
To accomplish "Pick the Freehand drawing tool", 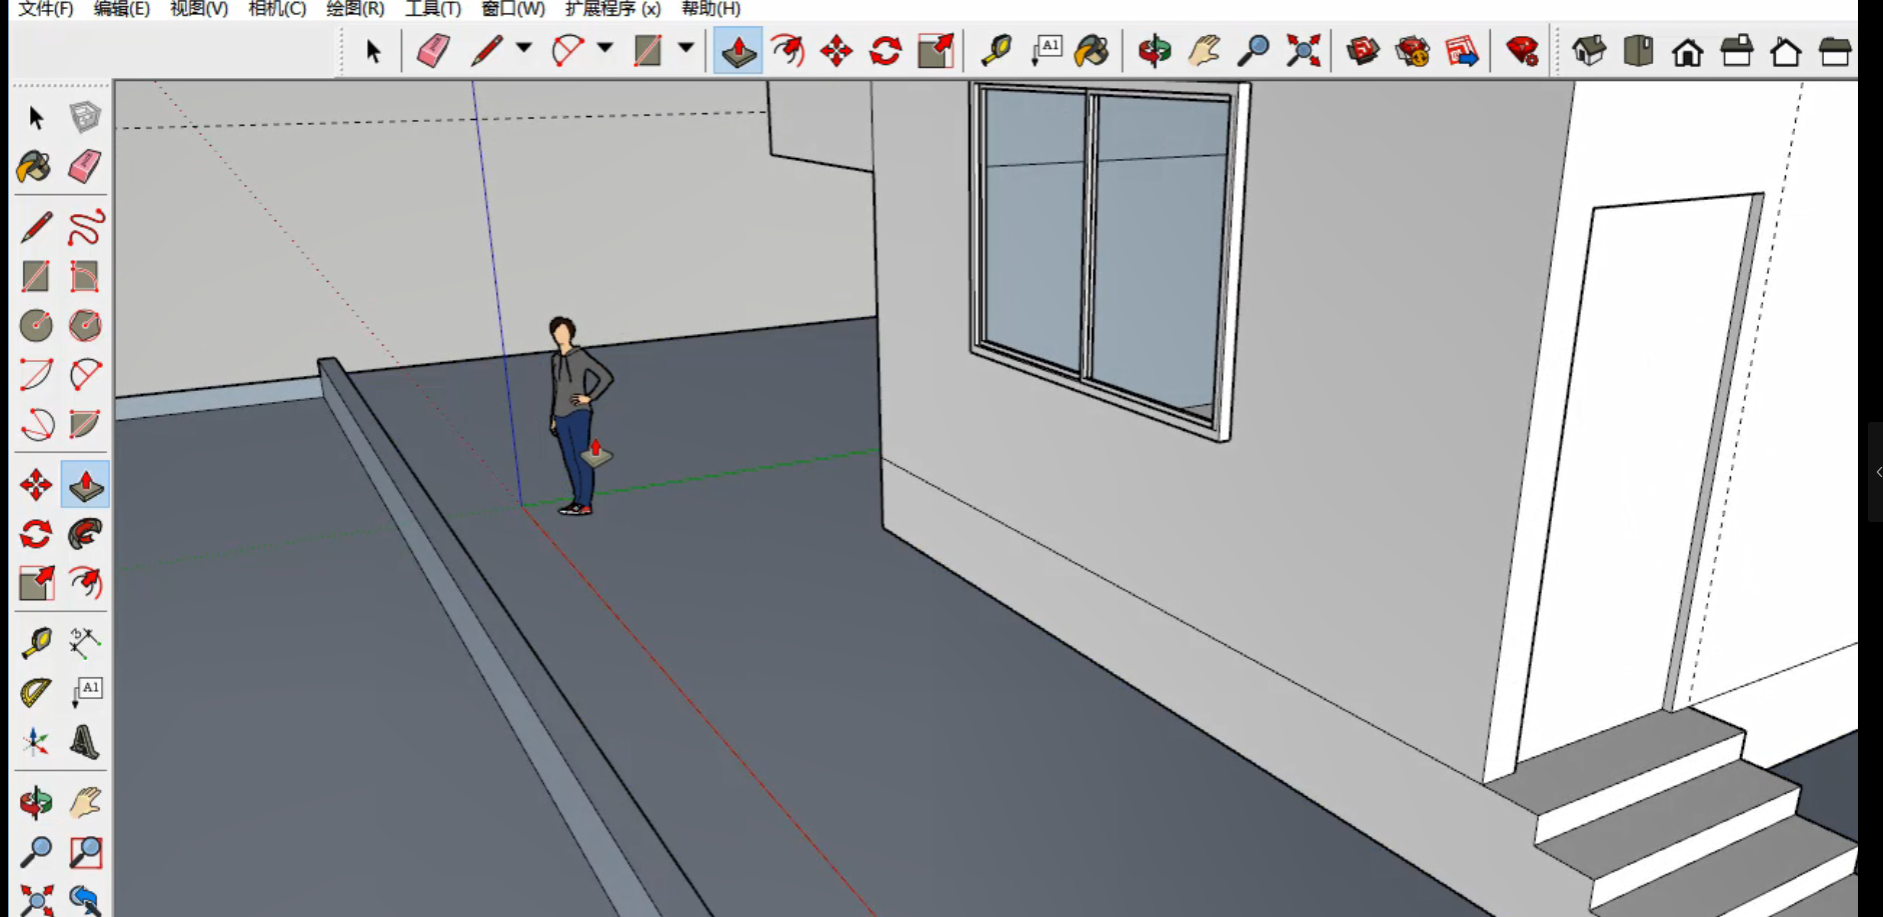I will [85, 227].
